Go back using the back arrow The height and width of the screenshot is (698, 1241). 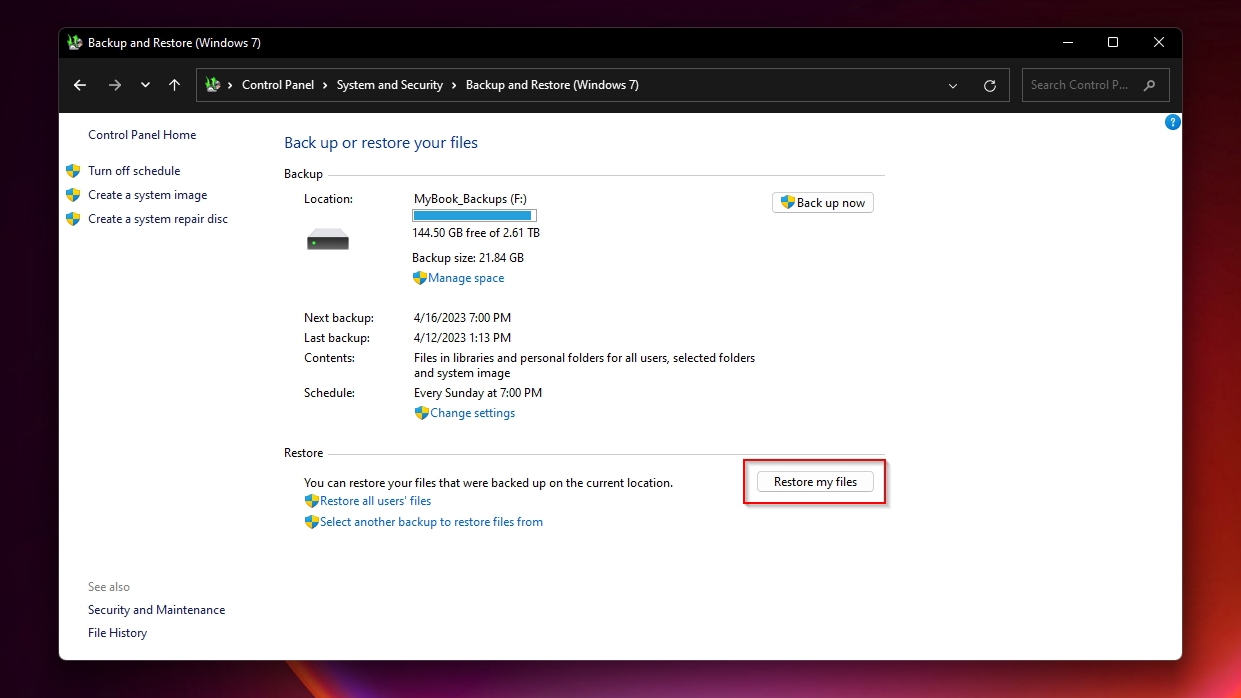(80, 86)
